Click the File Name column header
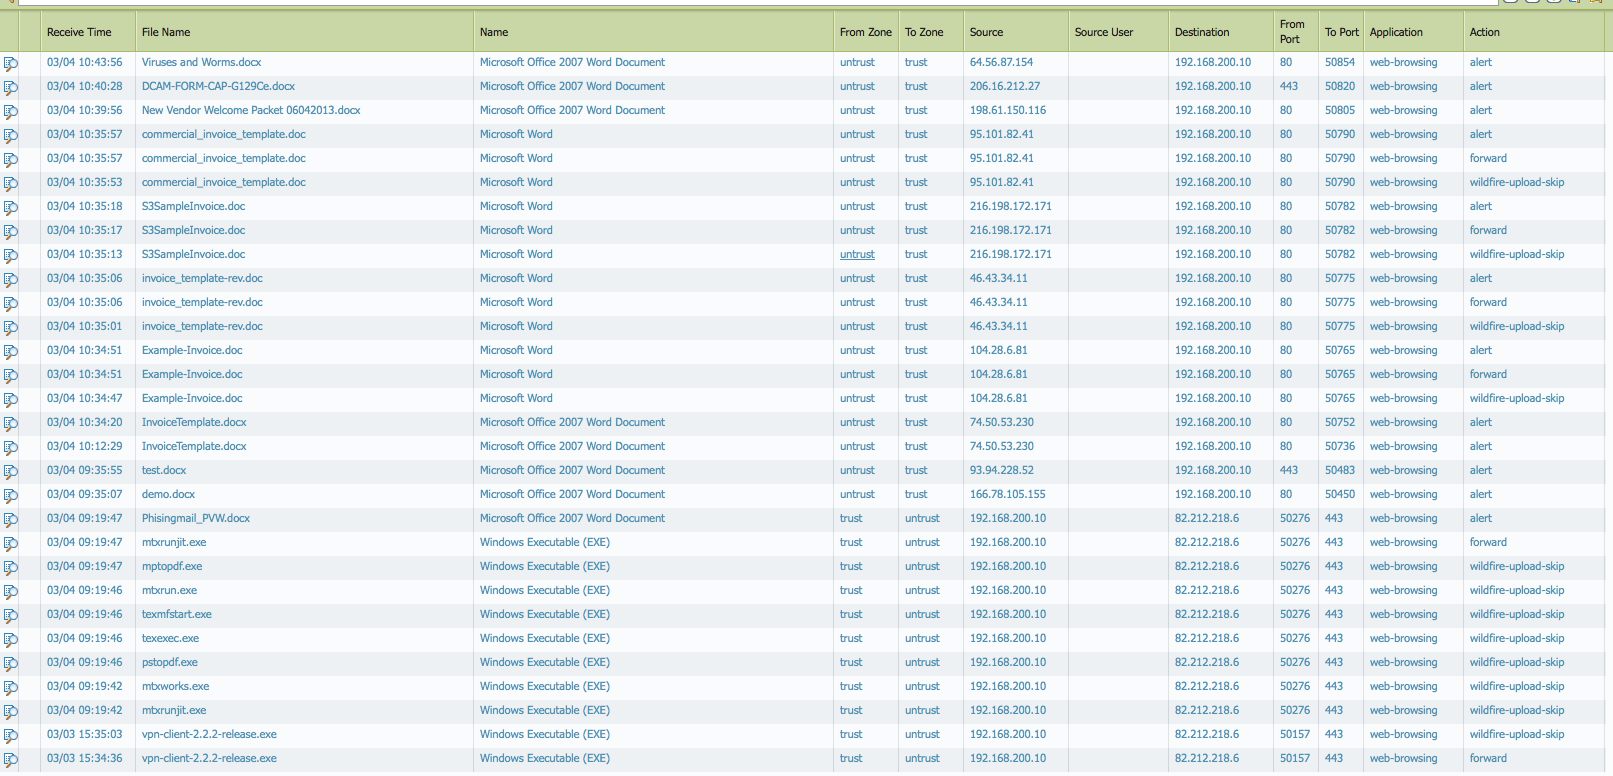This screenshot has width=1613, height=776. (166, 32)
